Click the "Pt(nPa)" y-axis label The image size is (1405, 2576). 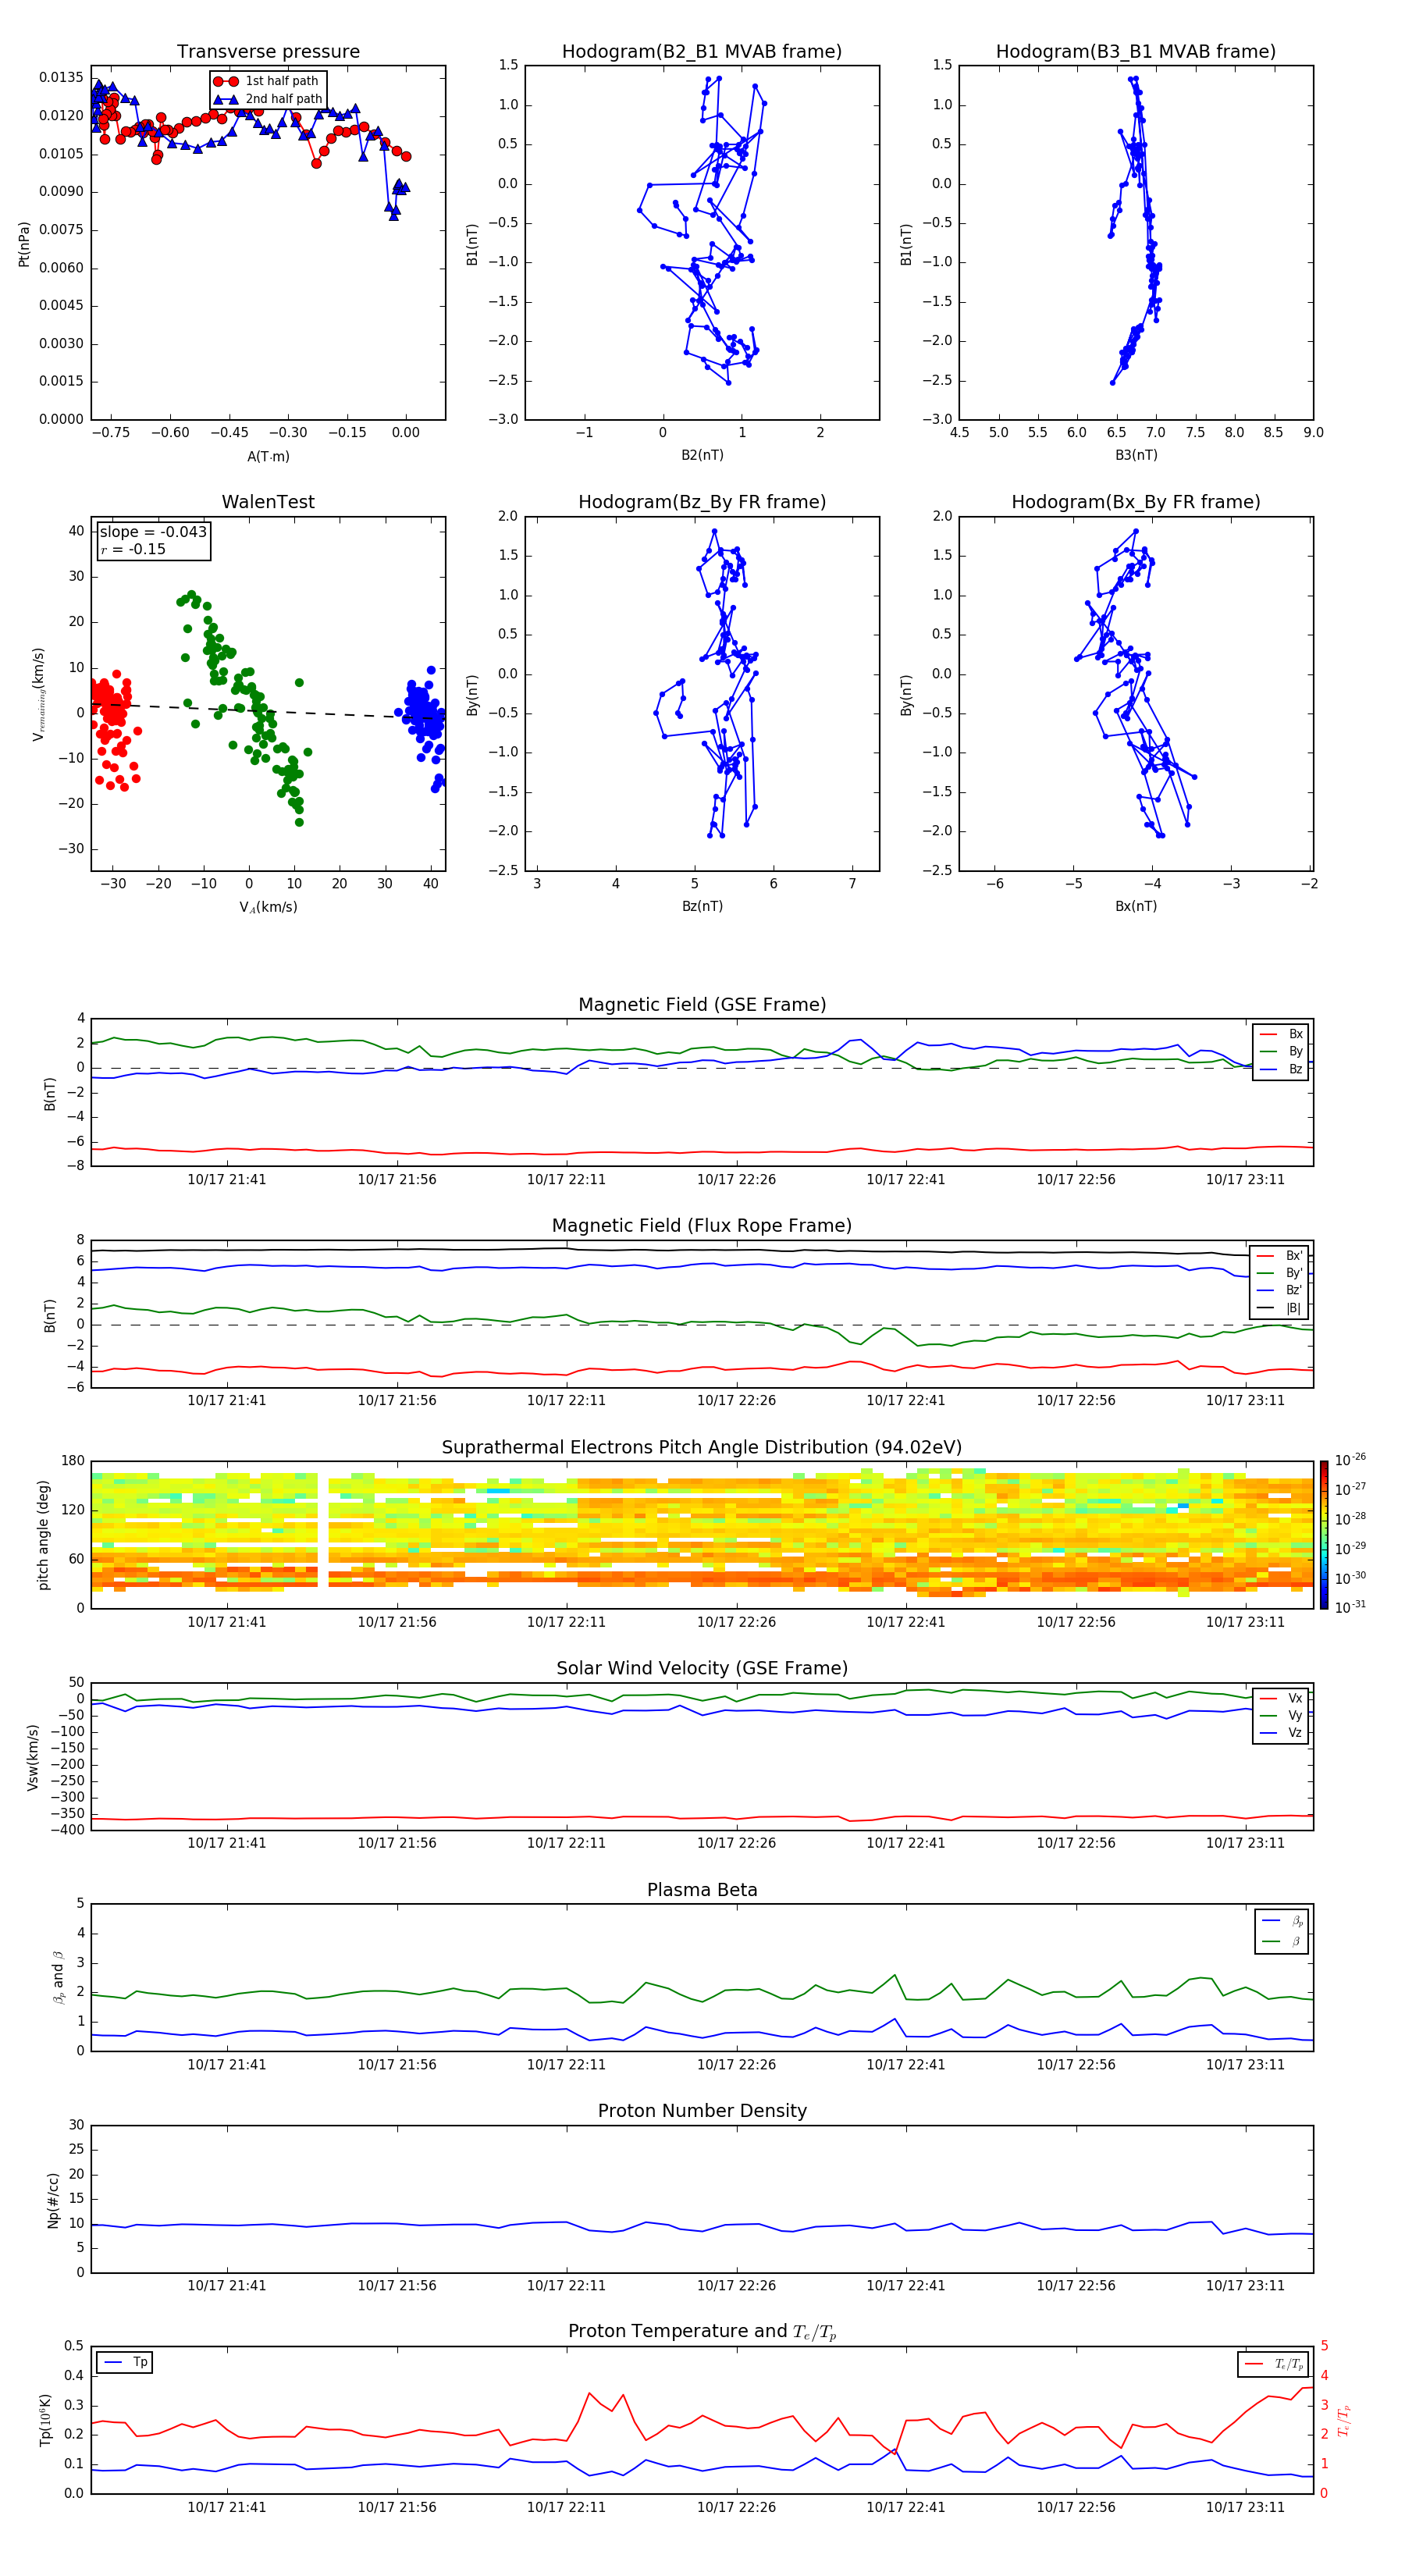(24, 244)
